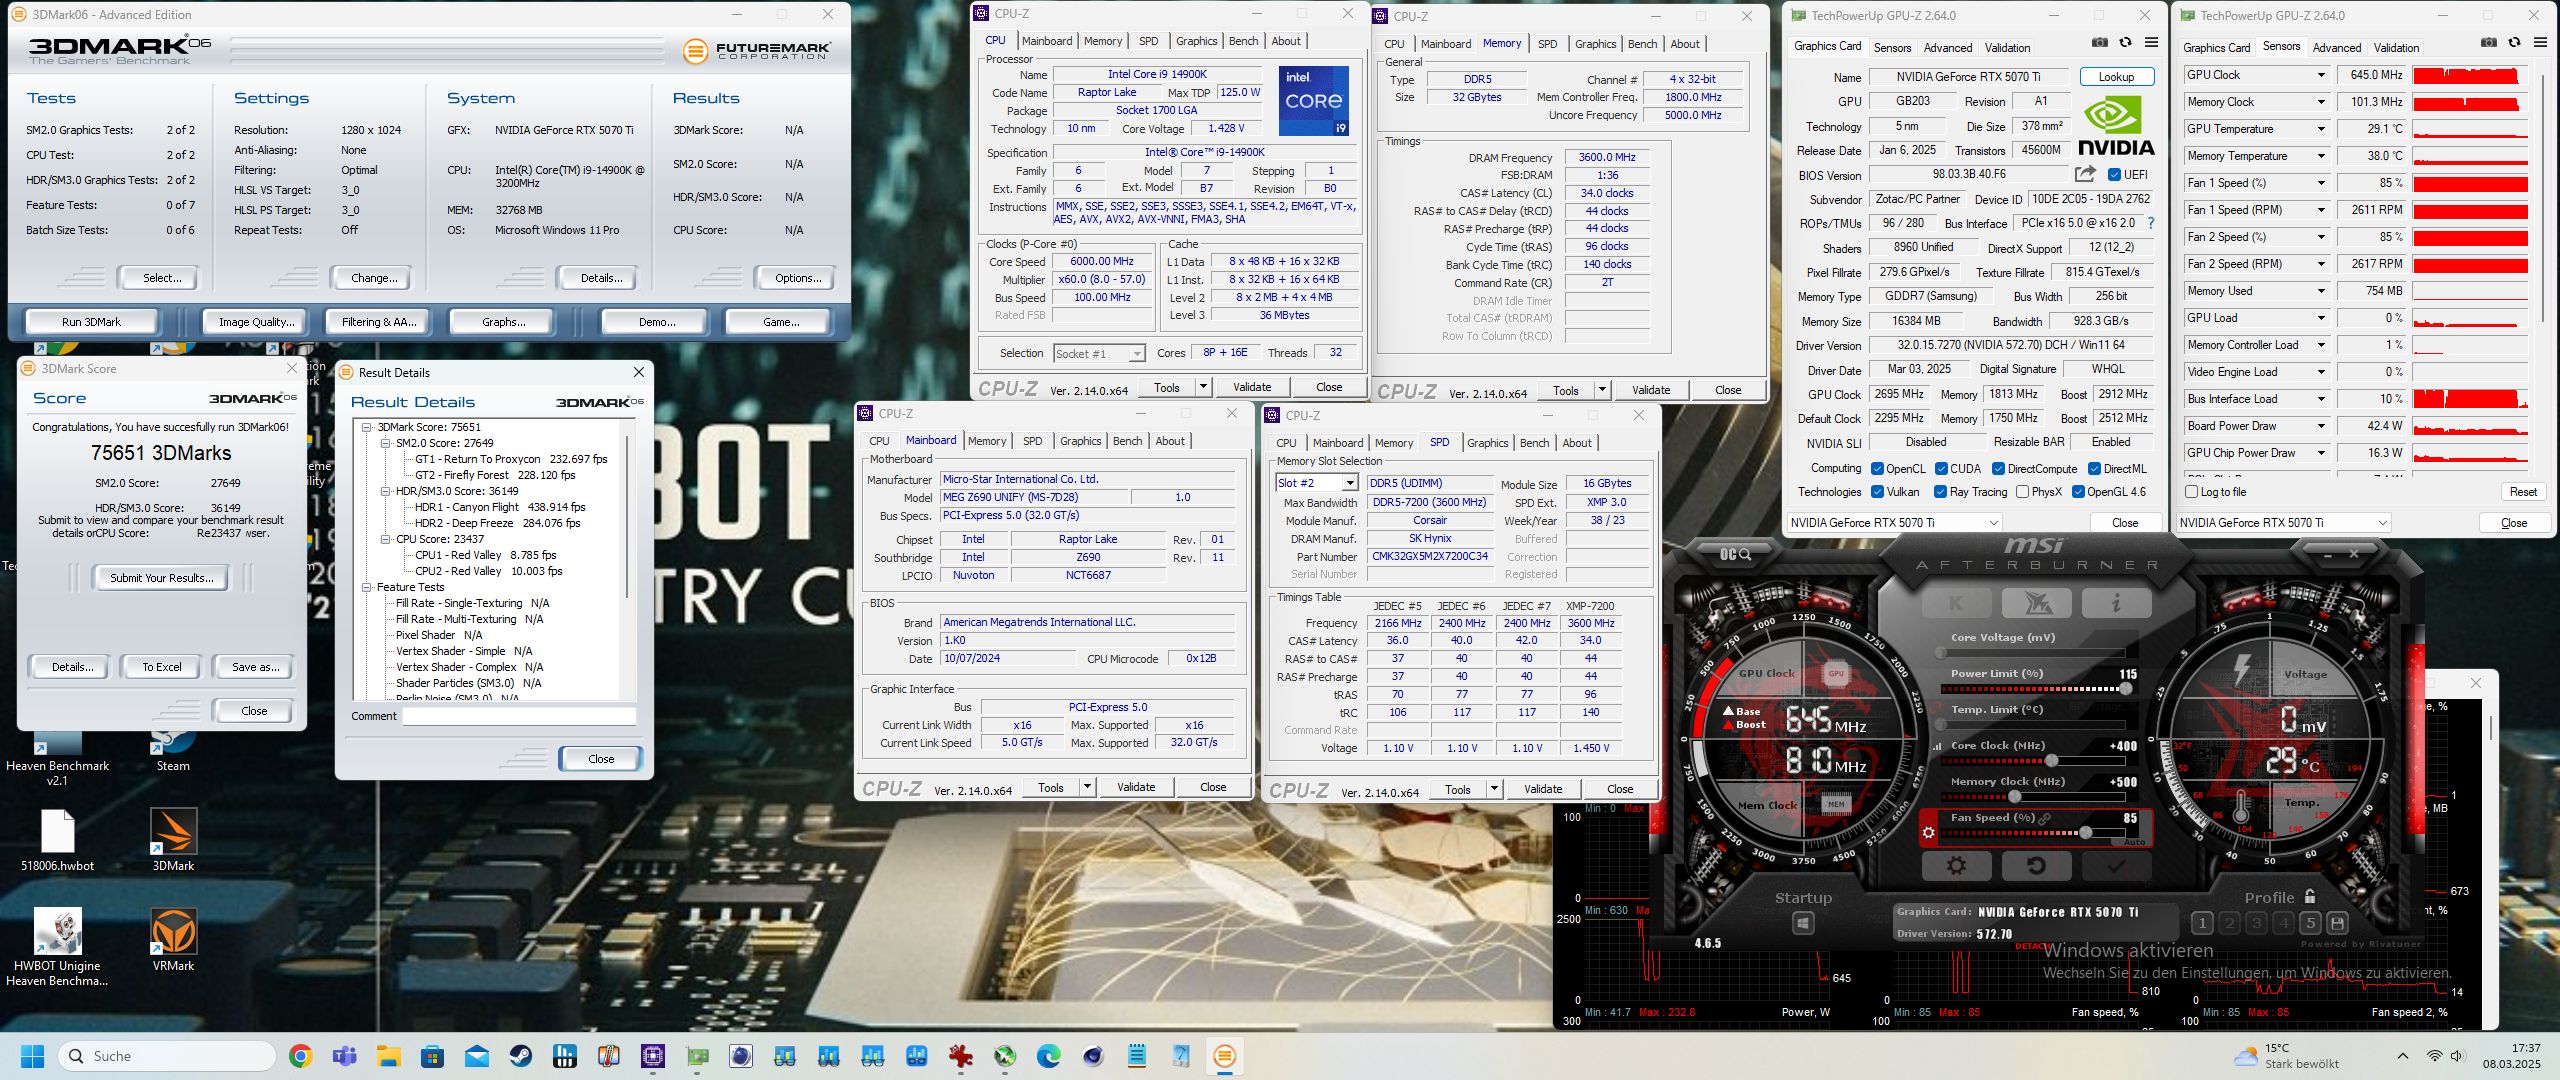2560x1080 pixels.
Task: Open Tools dropdown arrow in CPU-Z Mainboard window
Action: coord(1087,787)
